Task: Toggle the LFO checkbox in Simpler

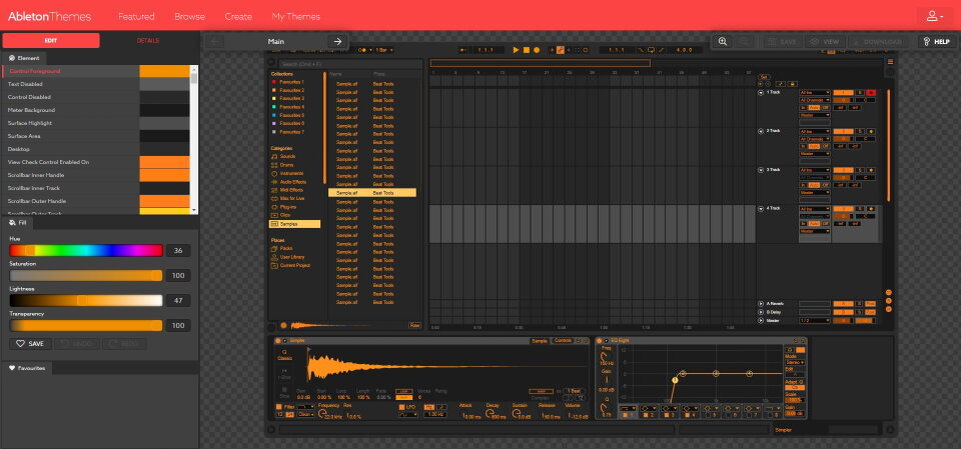Action: click(402, 407)
